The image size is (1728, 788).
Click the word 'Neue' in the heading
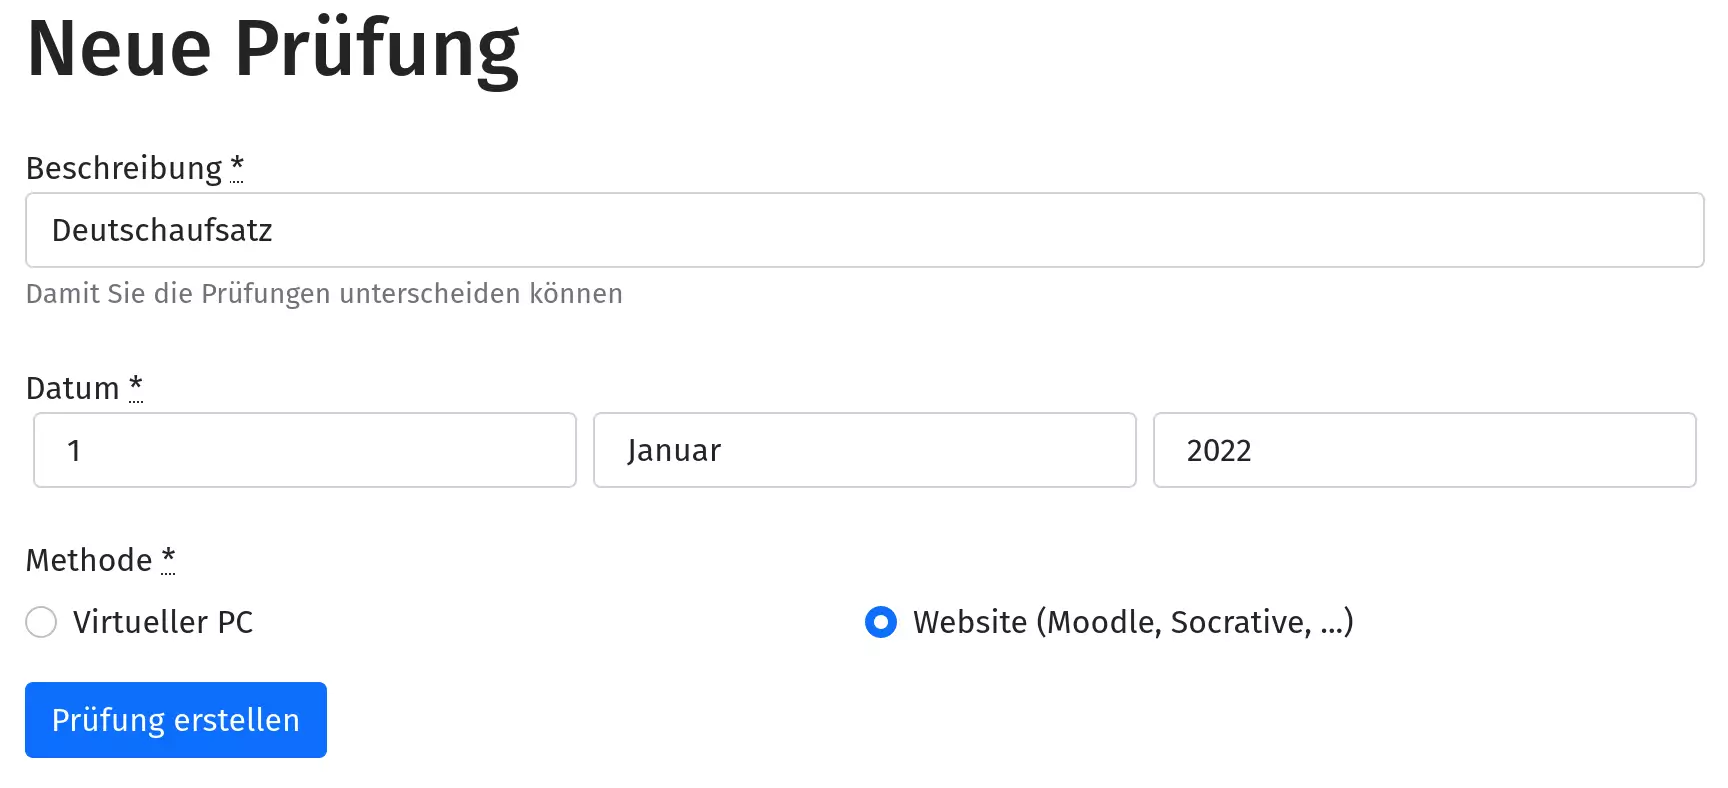(119, 48)
